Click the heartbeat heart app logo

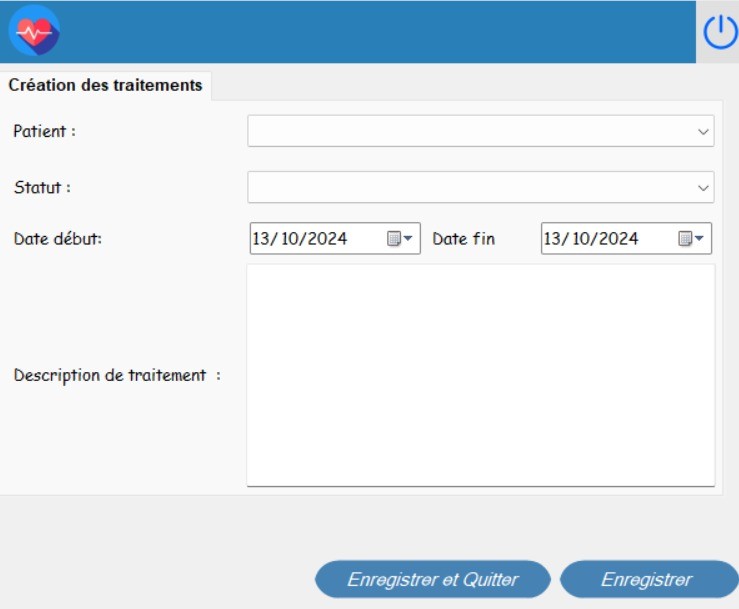(34, 31)
